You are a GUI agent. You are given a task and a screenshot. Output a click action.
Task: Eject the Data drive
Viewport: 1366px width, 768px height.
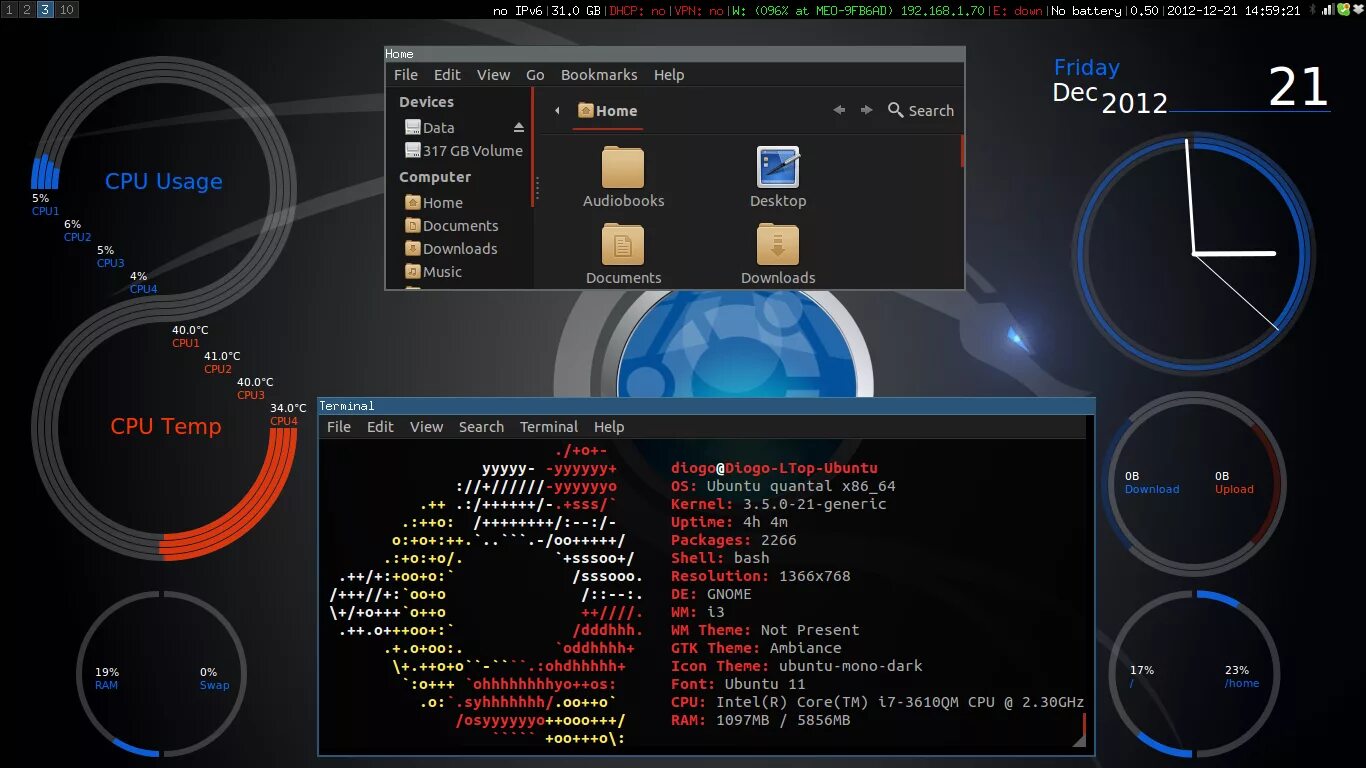(x=518, y=128)
